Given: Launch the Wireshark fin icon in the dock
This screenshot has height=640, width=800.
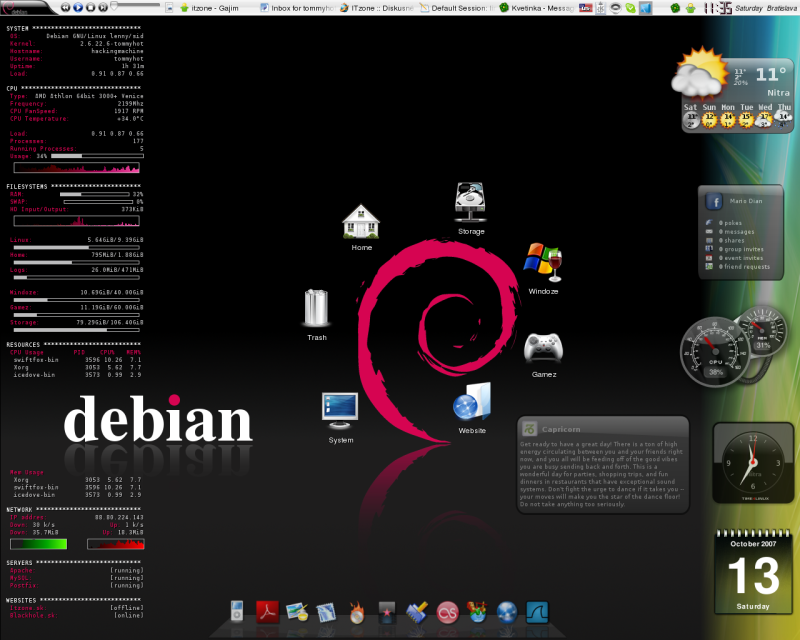Looking at the screenshot, I should pos(537,612).
